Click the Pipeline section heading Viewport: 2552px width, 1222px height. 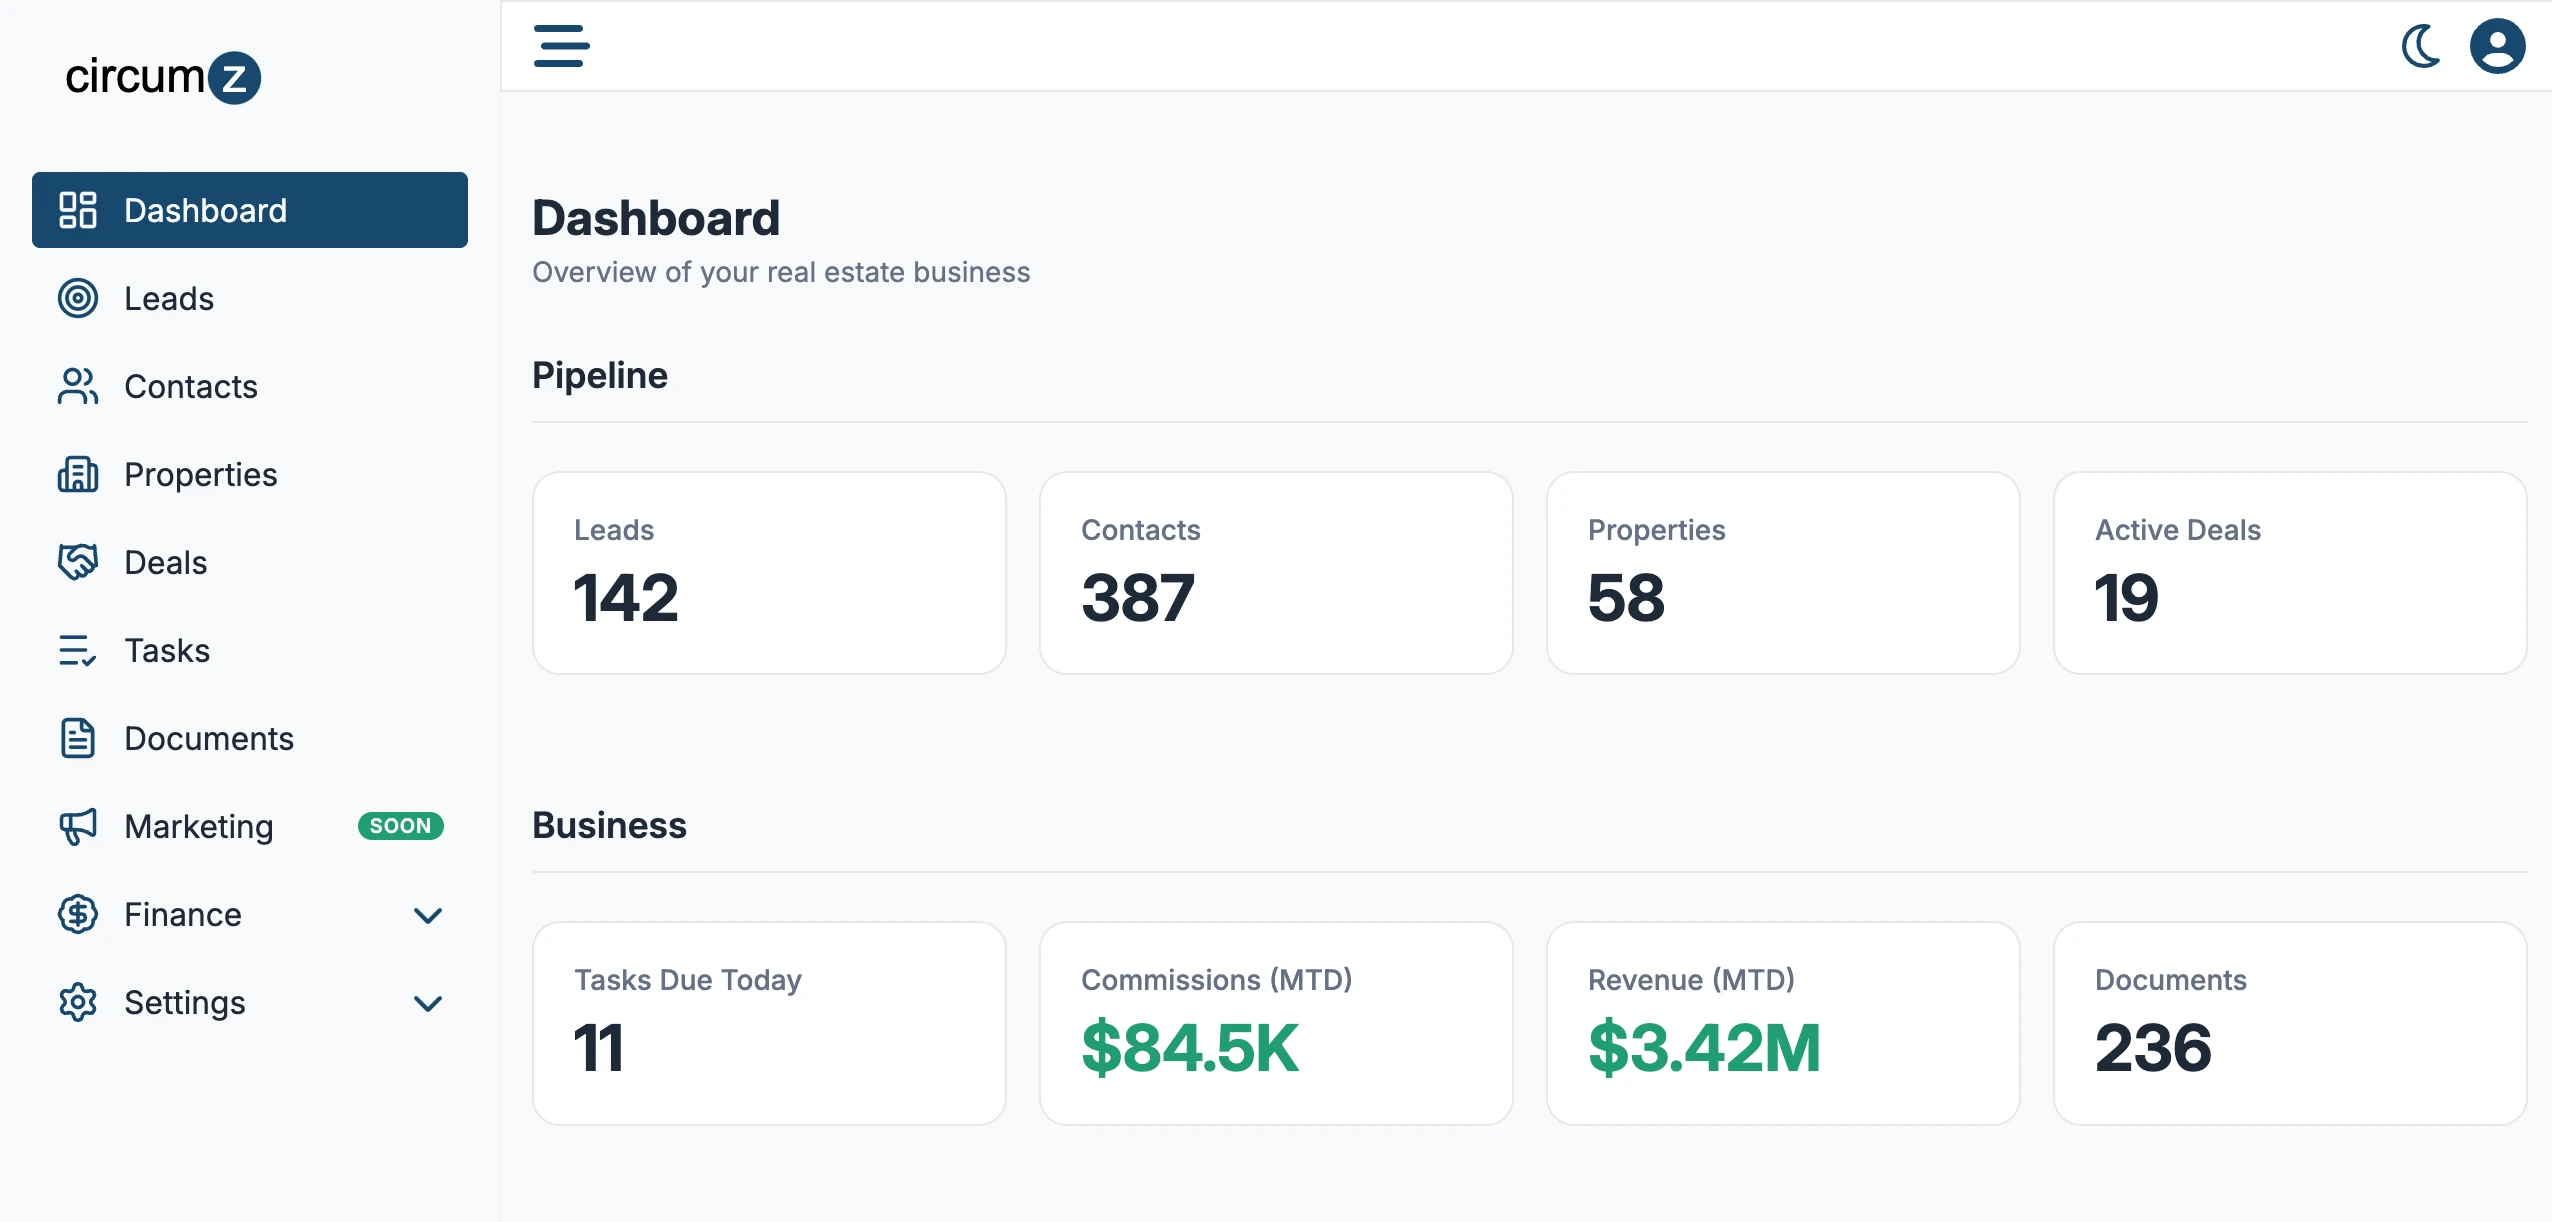600,376
